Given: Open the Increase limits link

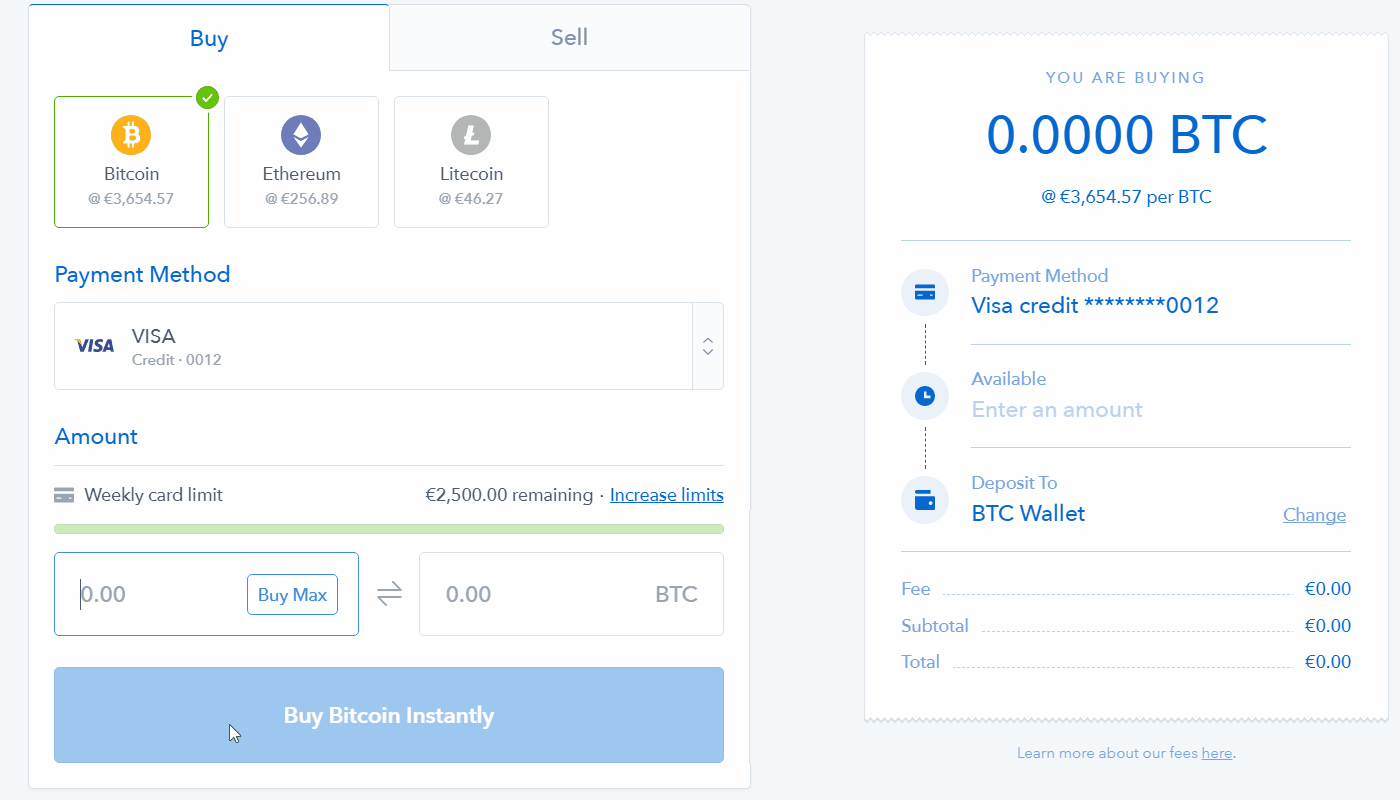Looking at the screenshot, I should point(667,495).
